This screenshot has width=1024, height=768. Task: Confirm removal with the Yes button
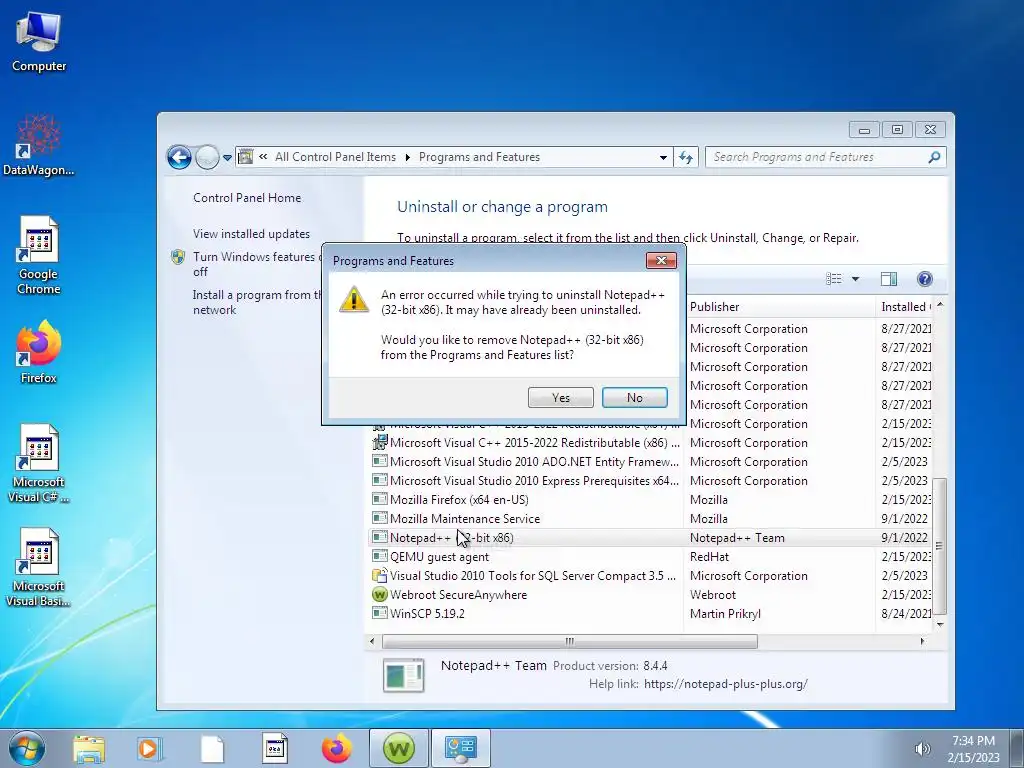click(x=560, y=397)
